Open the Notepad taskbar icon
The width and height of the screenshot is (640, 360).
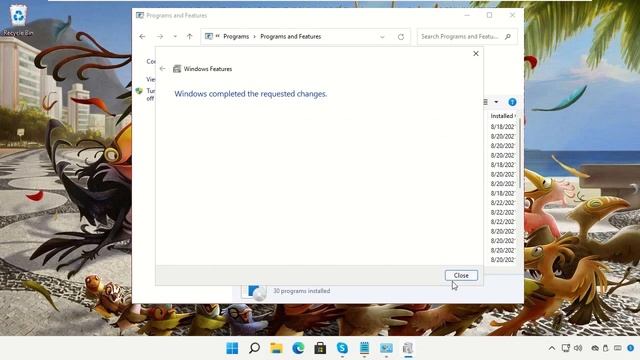(x=364, y=348)
